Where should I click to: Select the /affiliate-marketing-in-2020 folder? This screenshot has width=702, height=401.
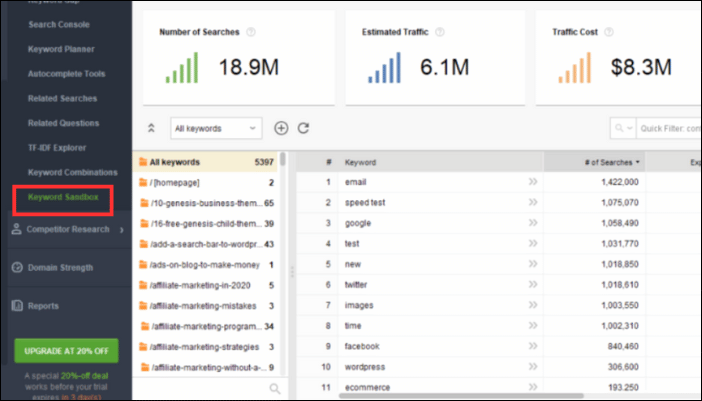pyautogui.click(x=206, y=286)
